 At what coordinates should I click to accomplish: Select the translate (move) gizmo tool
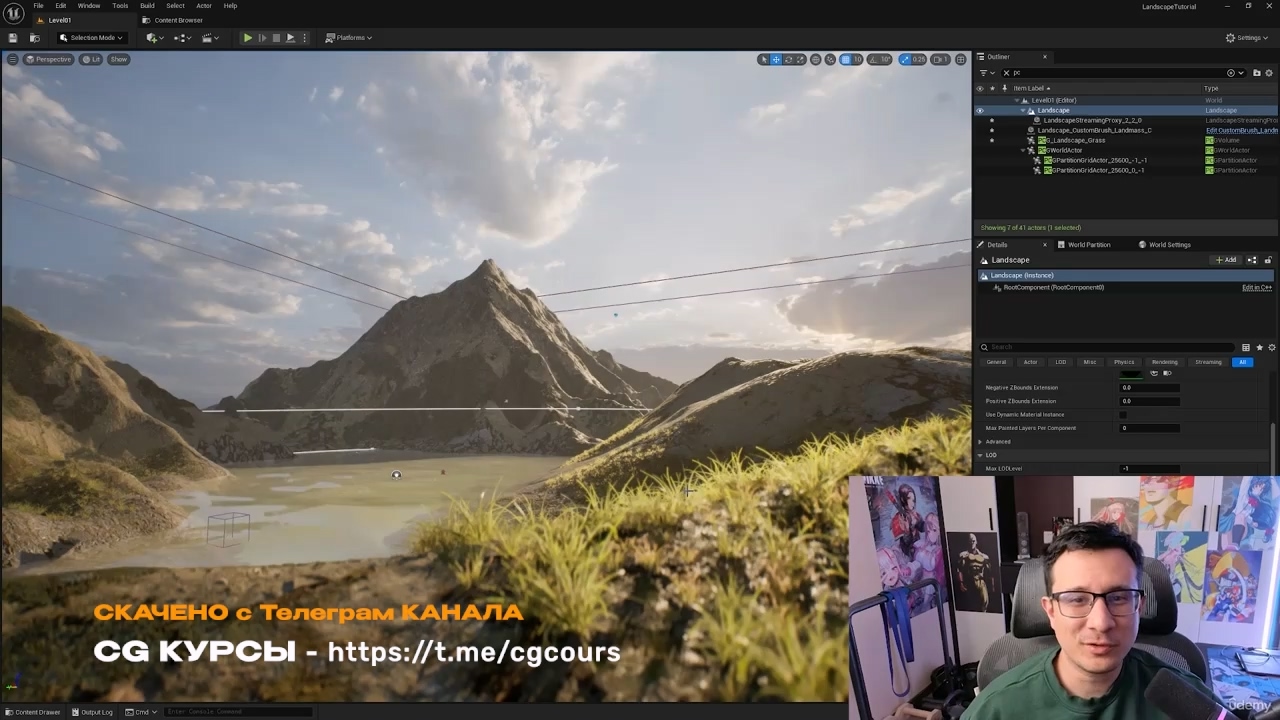[776, 59]
